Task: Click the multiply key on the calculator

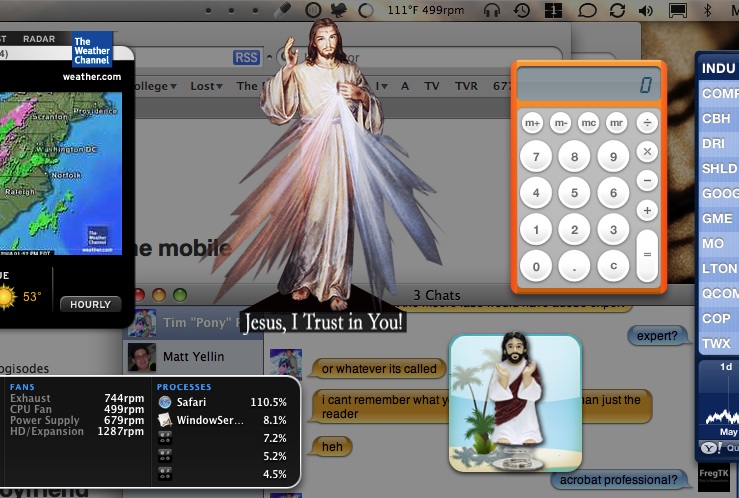Action: pyautogui.click(x=647, y=152)
